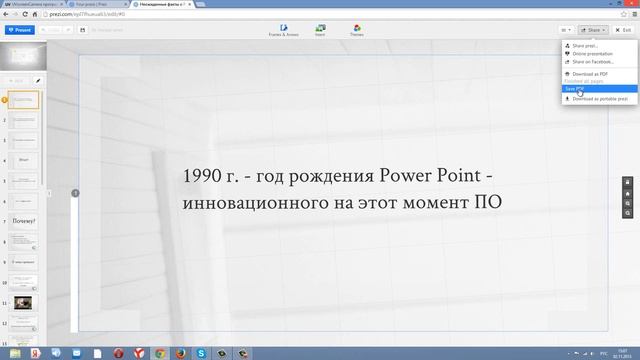The image size is (640, 360).
Task: Open a new browser tab
Action: tap(200, 4)
